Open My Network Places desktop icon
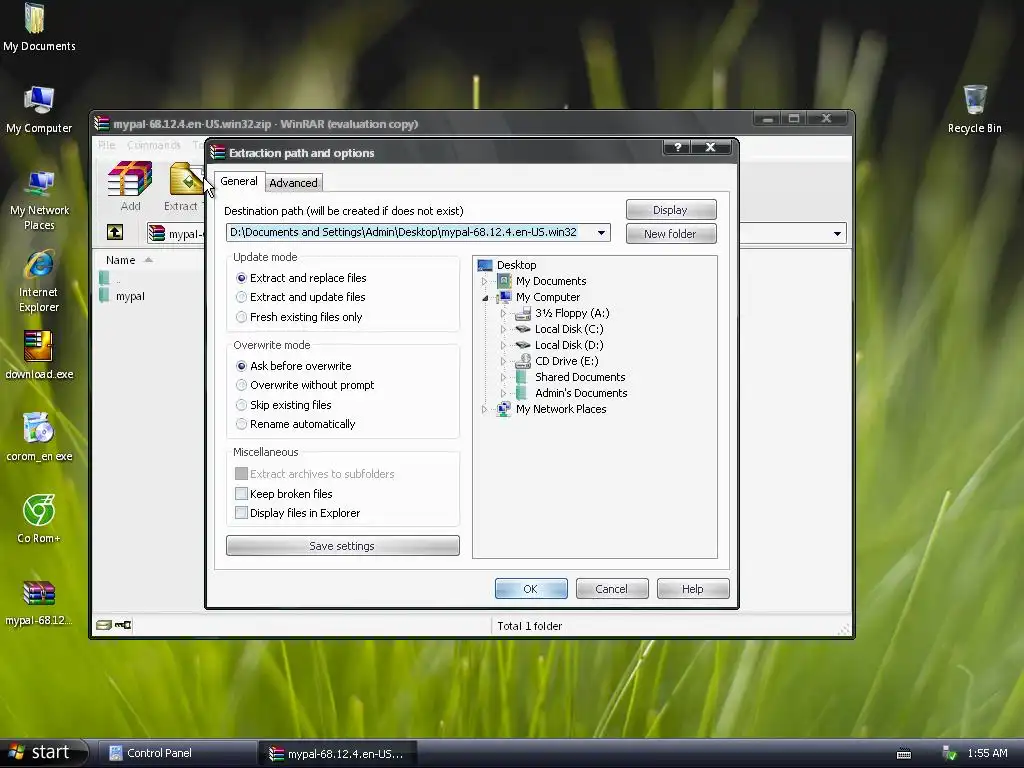 pyautogui.click(x=39, y=200)
